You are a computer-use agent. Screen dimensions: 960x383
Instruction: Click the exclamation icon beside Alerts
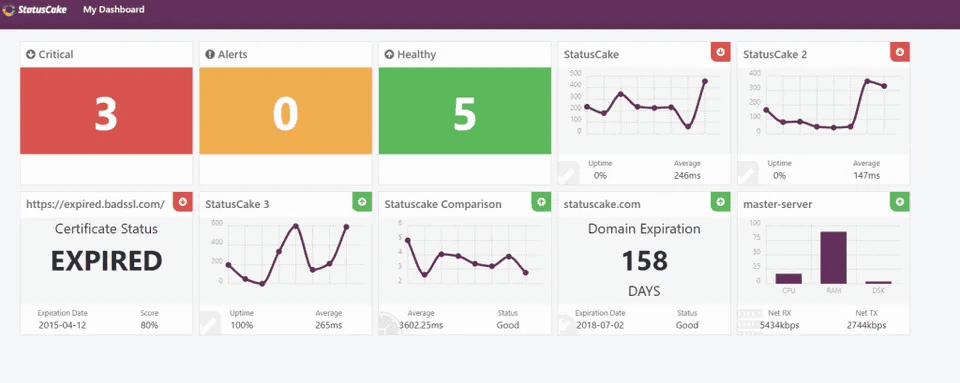(x=210, y=54)
